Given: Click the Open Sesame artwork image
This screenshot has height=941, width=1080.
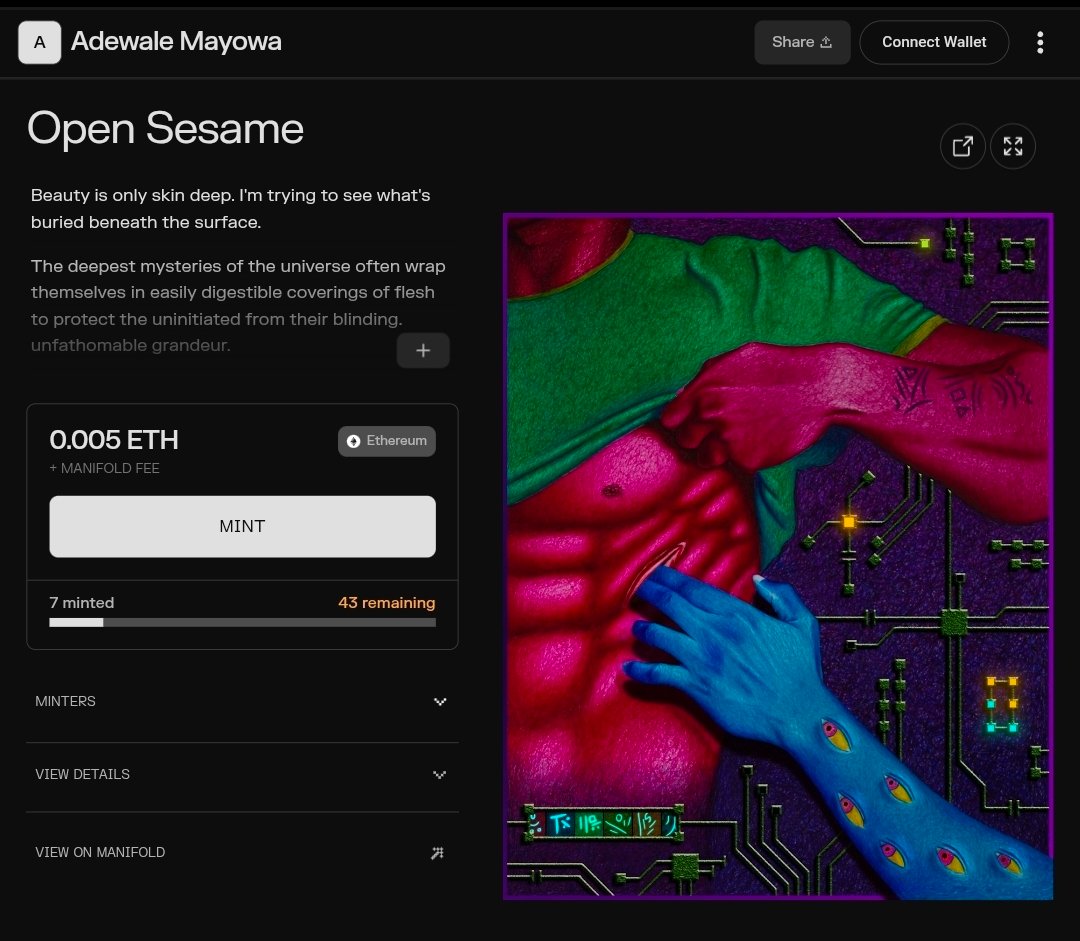Looking at the screenshot, I should coord(778,557).
